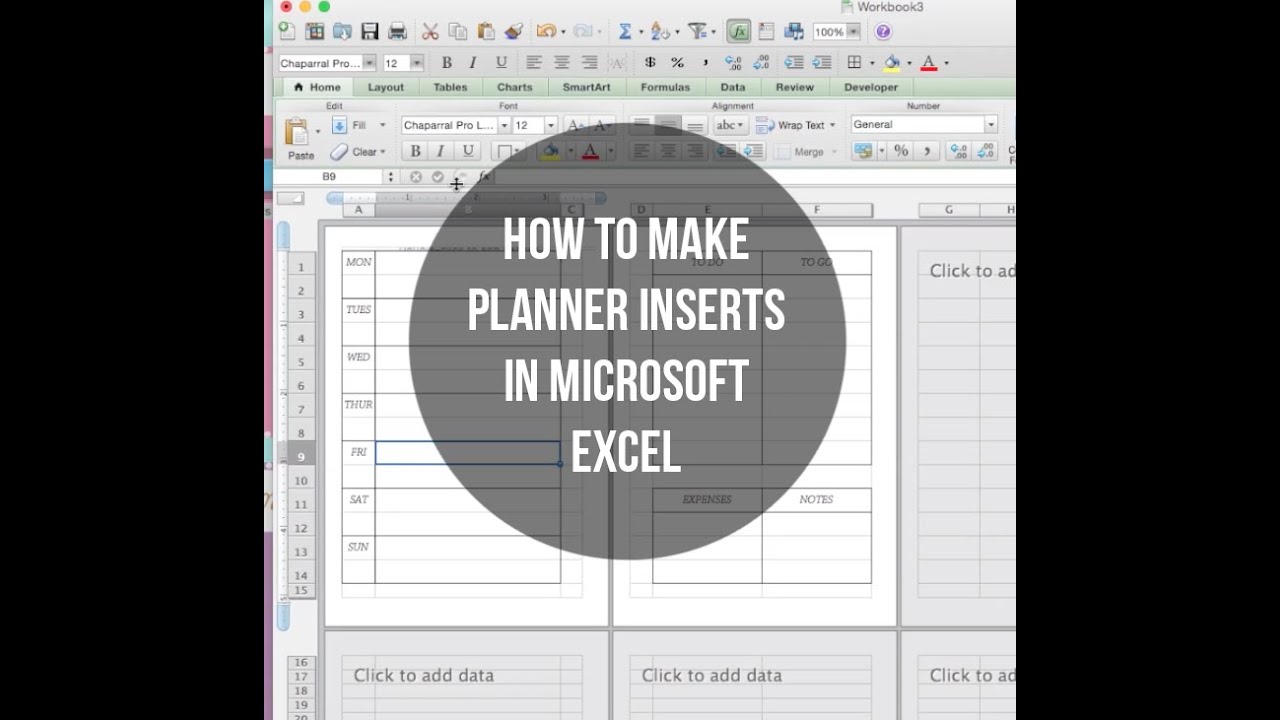The height and width of the screenshot is (720, 1280).
Task: Confirm entry with formula bar checkmark
Action: 437,176
